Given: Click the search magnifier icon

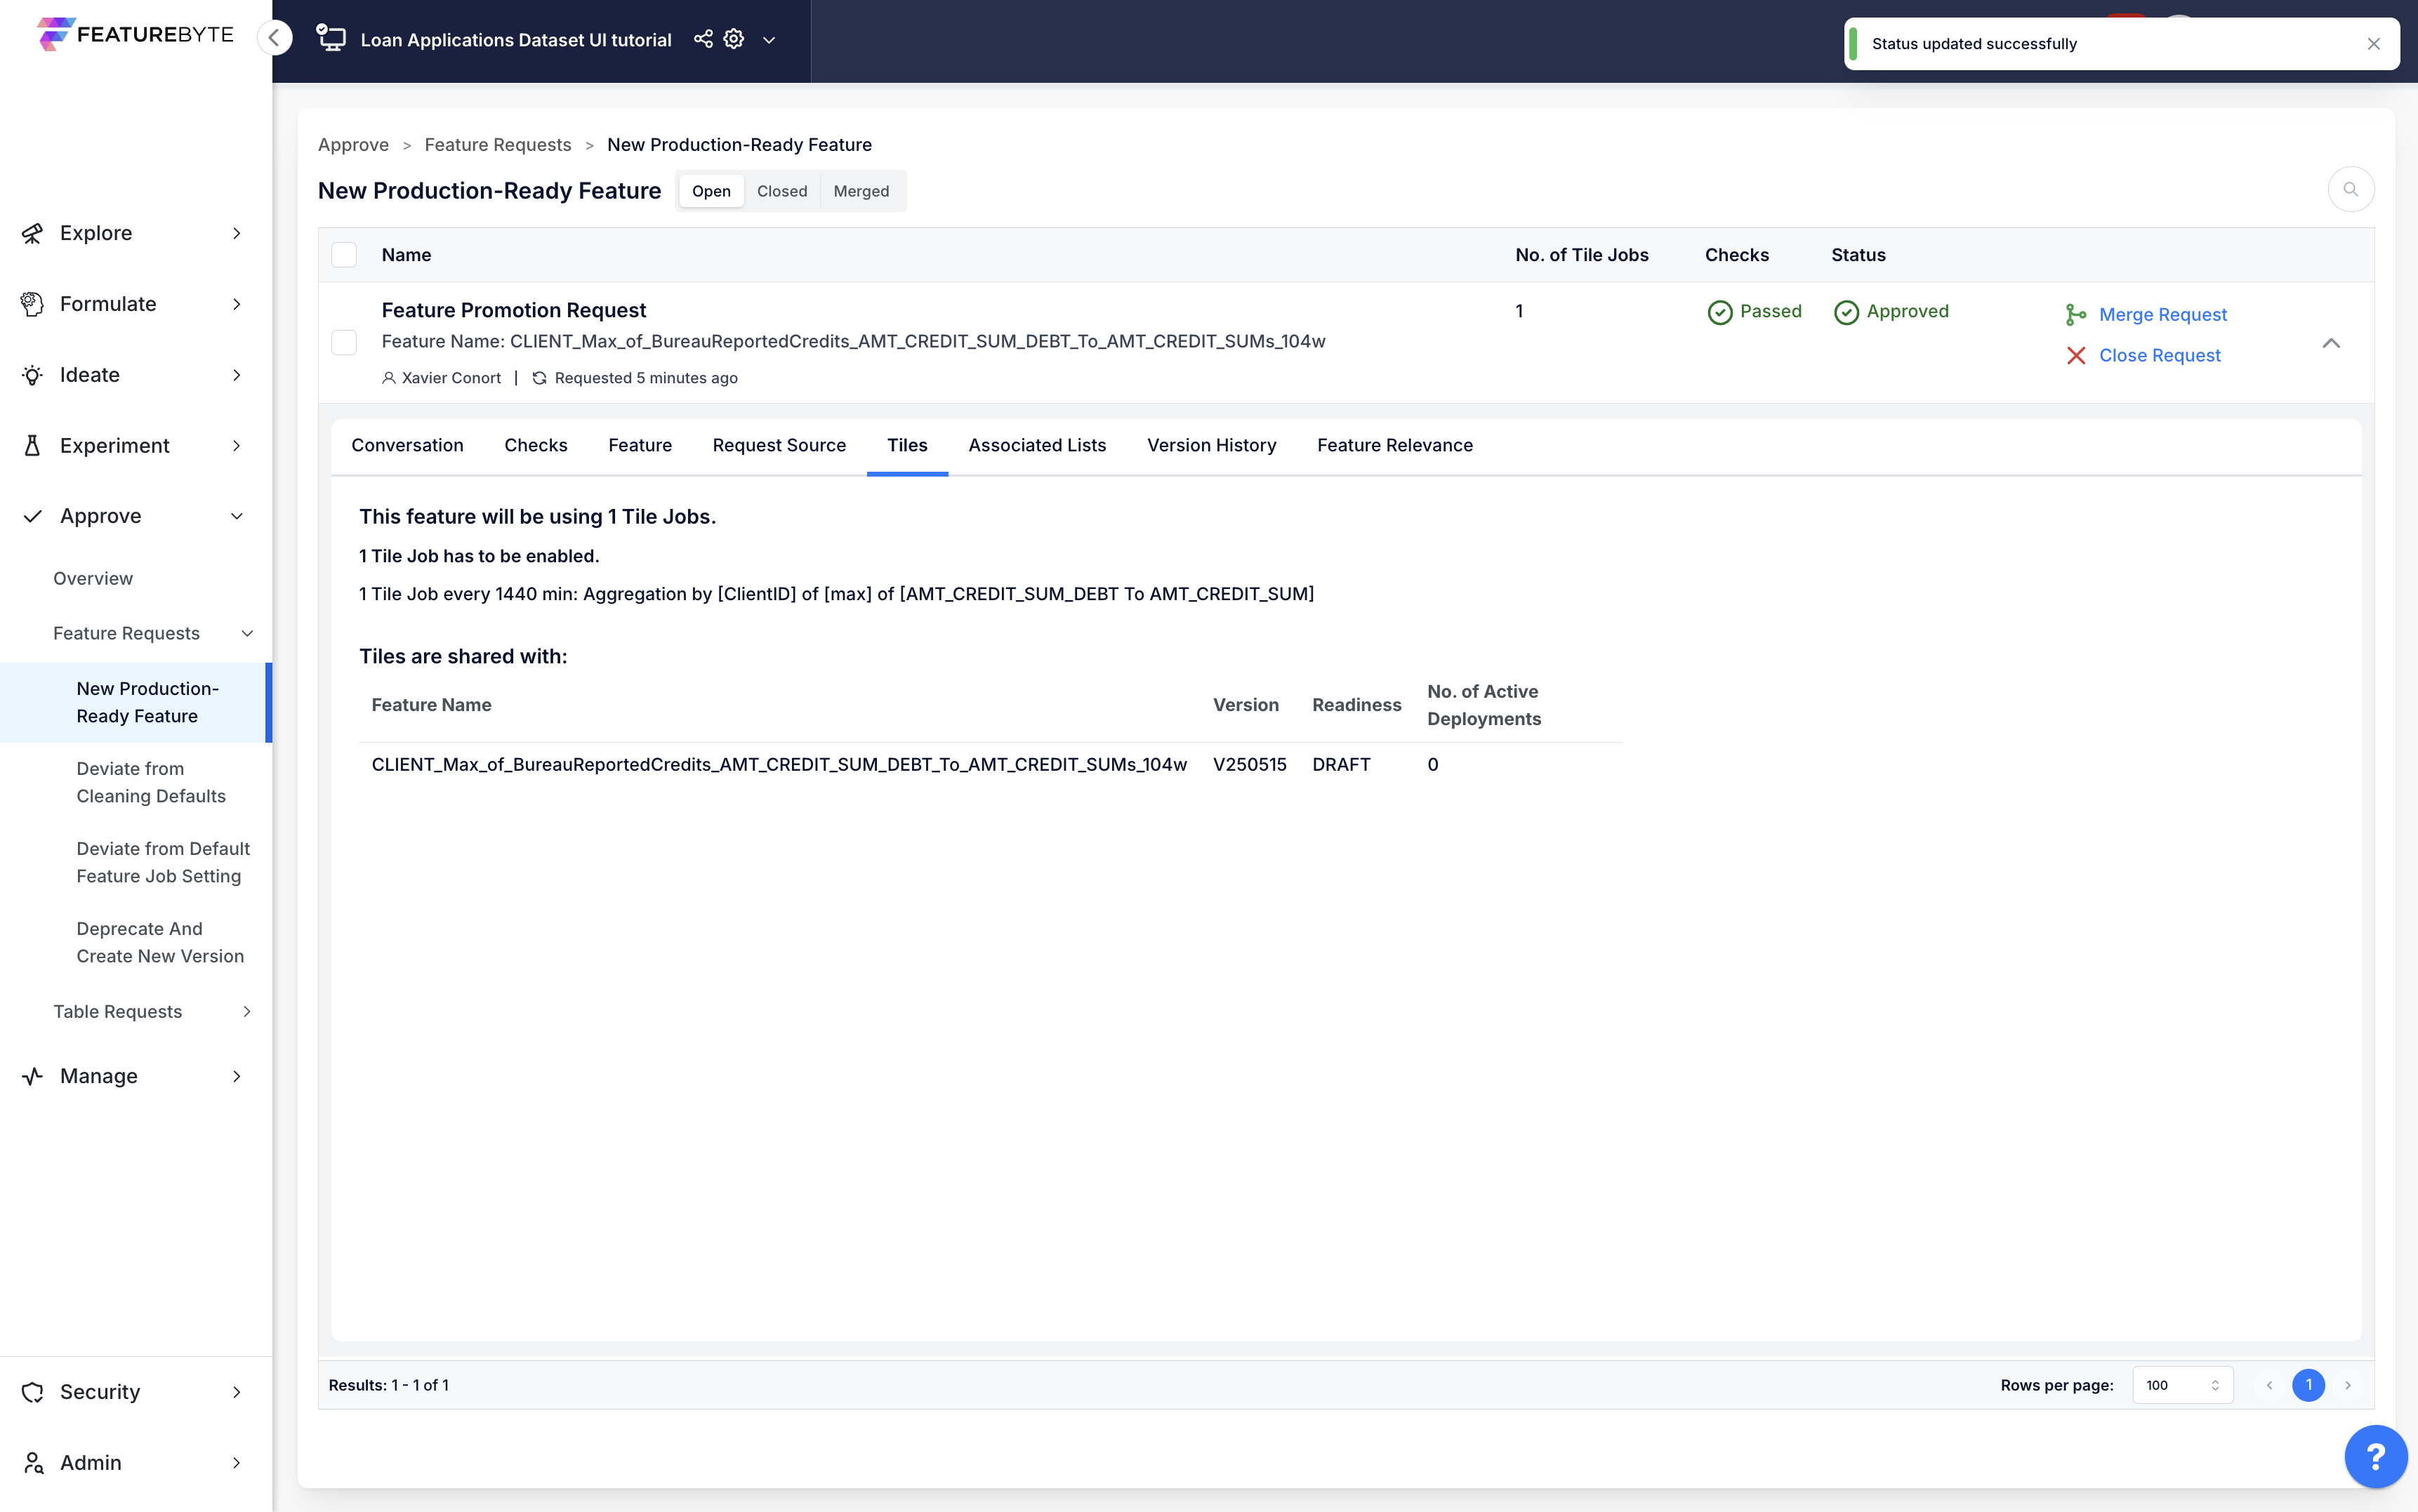Looking at the screenshot, I should [2350, 190].
